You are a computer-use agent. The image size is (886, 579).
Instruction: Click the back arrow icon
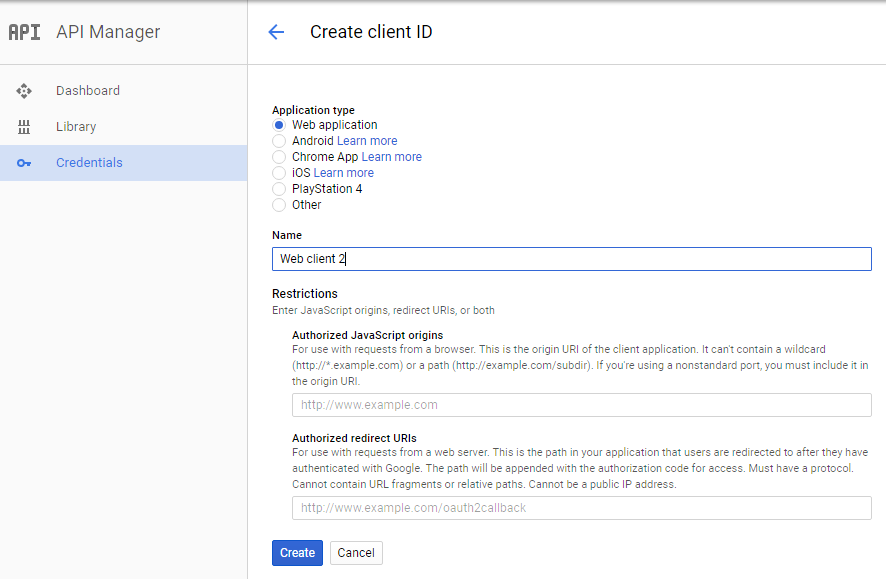point(276,32)
